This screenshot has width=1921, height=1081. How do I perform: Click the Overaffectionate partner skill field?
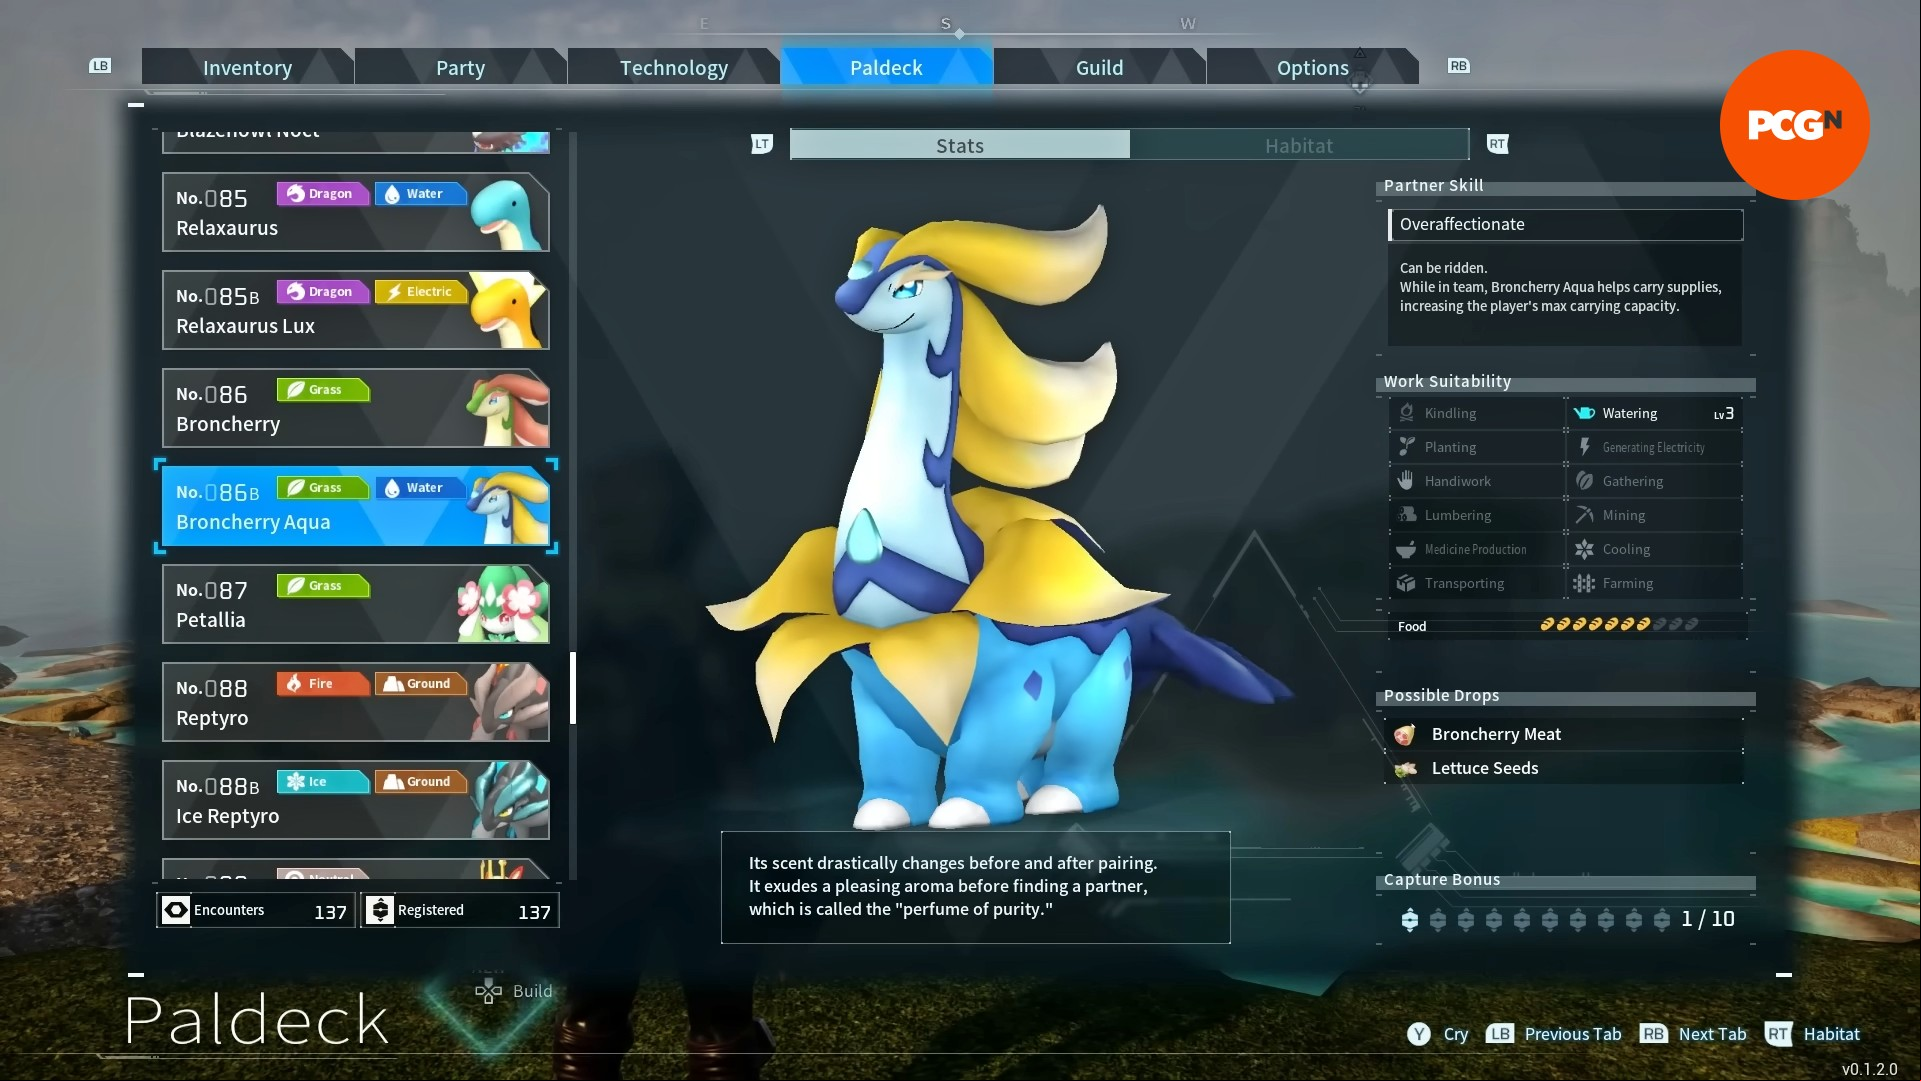[x=1566, y=224]
